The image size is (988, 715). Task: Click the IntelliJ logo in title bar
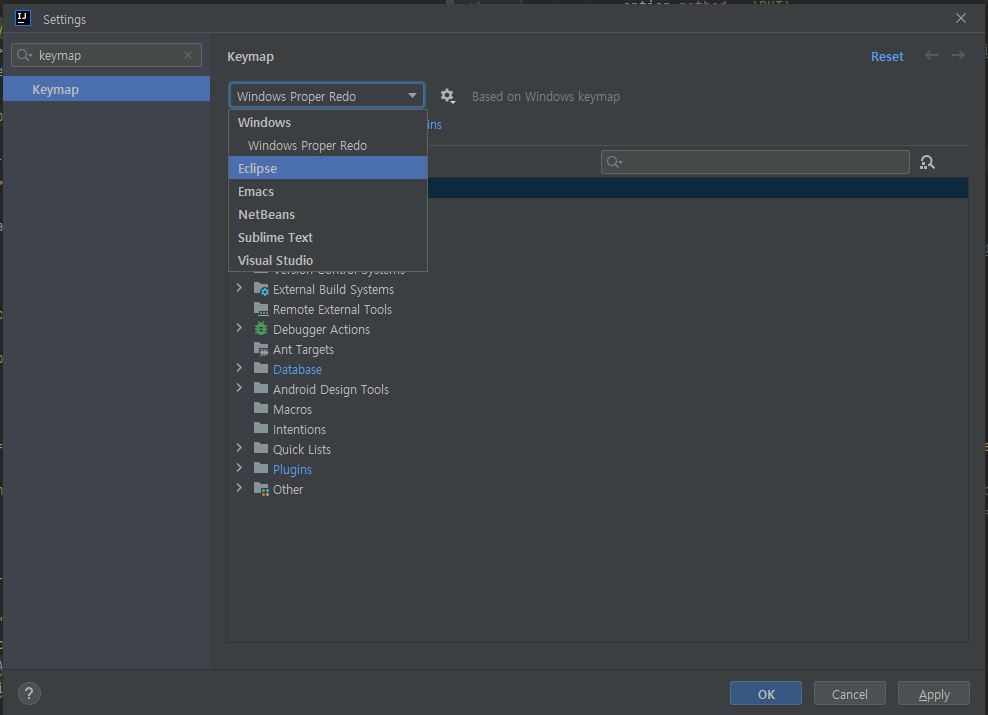pos(23,18)
